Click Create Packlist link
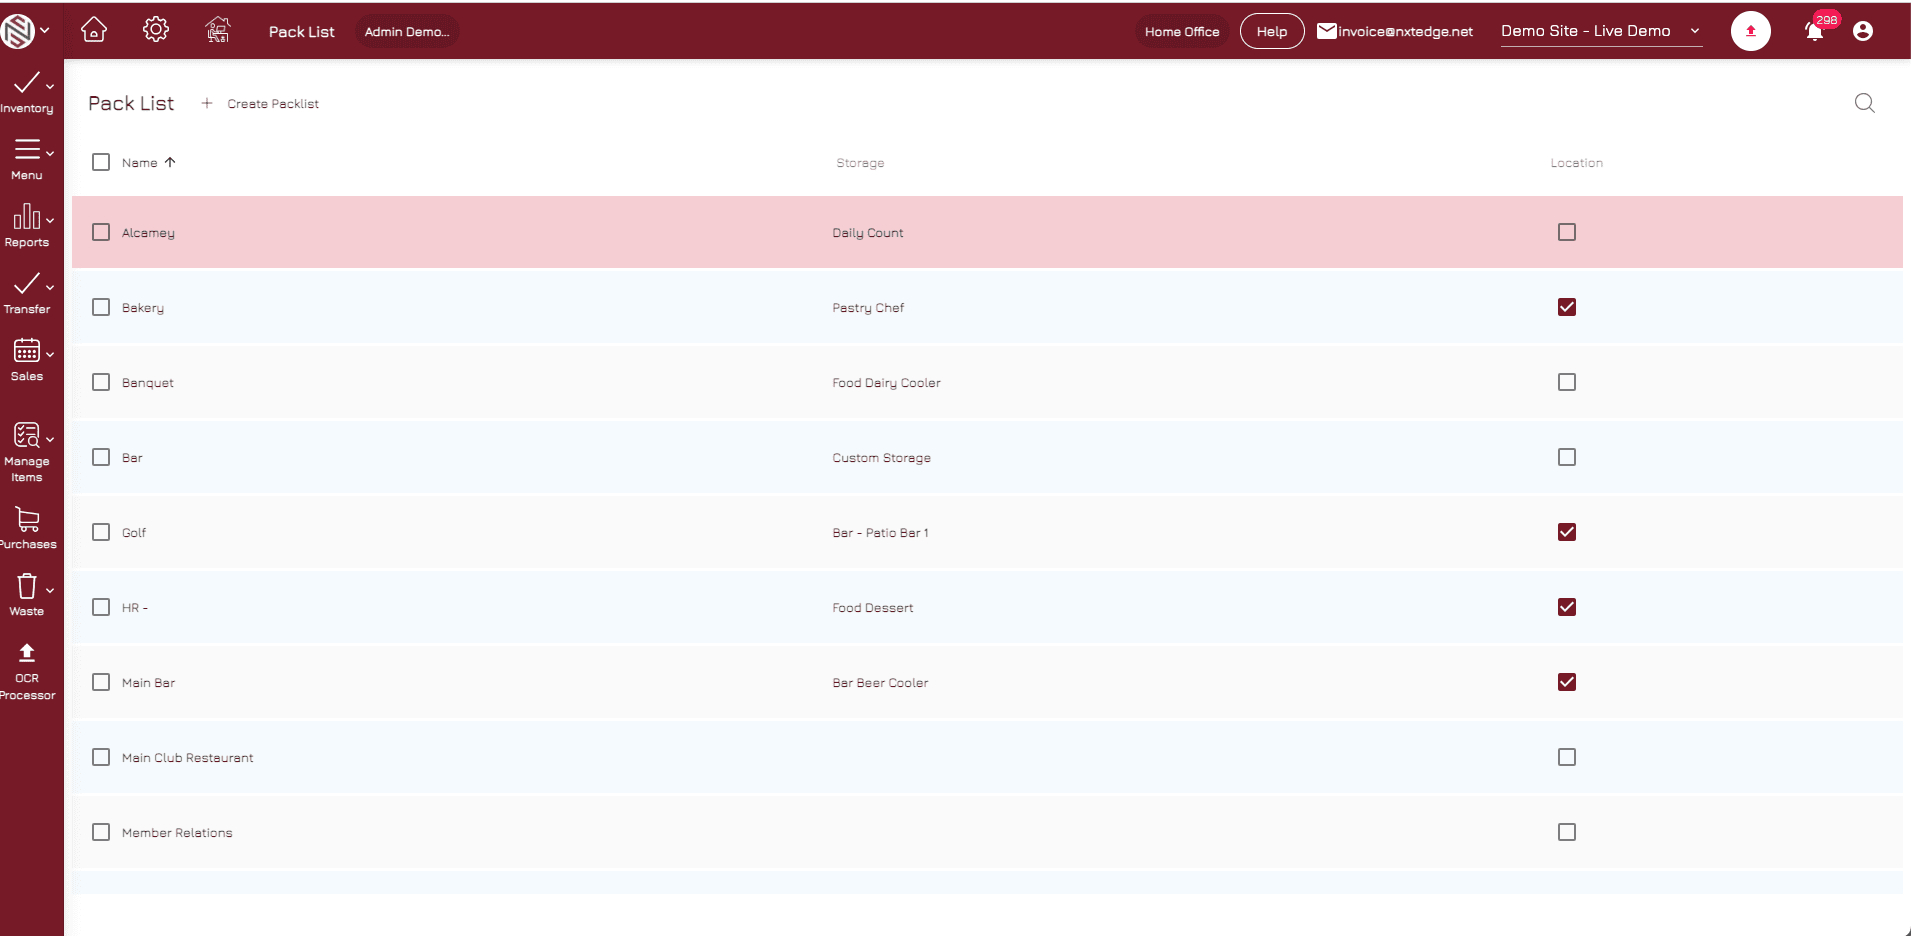The height and width of the screenshot is (936, 1911). pyautogui.click(x=273, y=104)
